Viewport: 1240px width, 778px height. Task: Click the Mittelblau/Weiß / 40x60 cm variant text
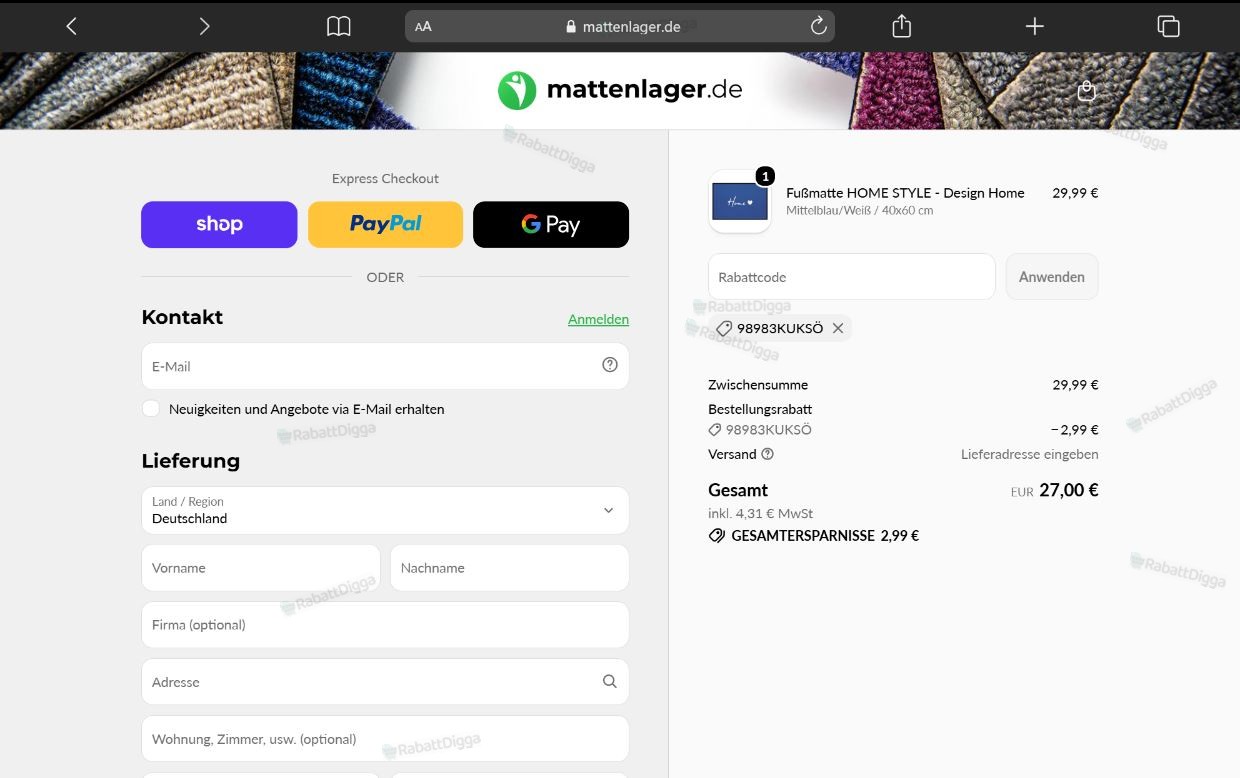point(859,211)
